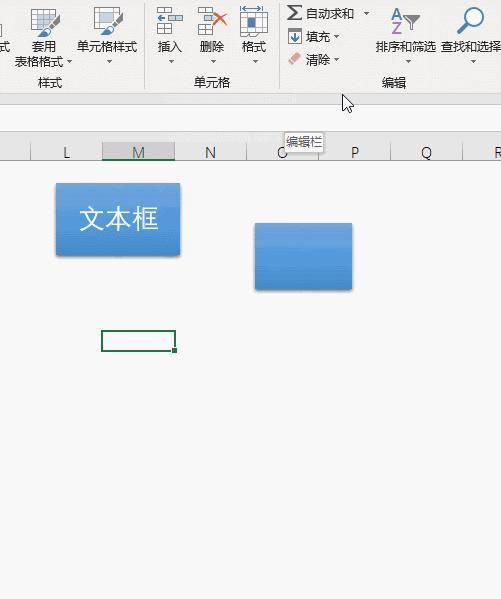Click the Cell Styles icon
The image size is (501, 599).
click(x=108, y=21)
